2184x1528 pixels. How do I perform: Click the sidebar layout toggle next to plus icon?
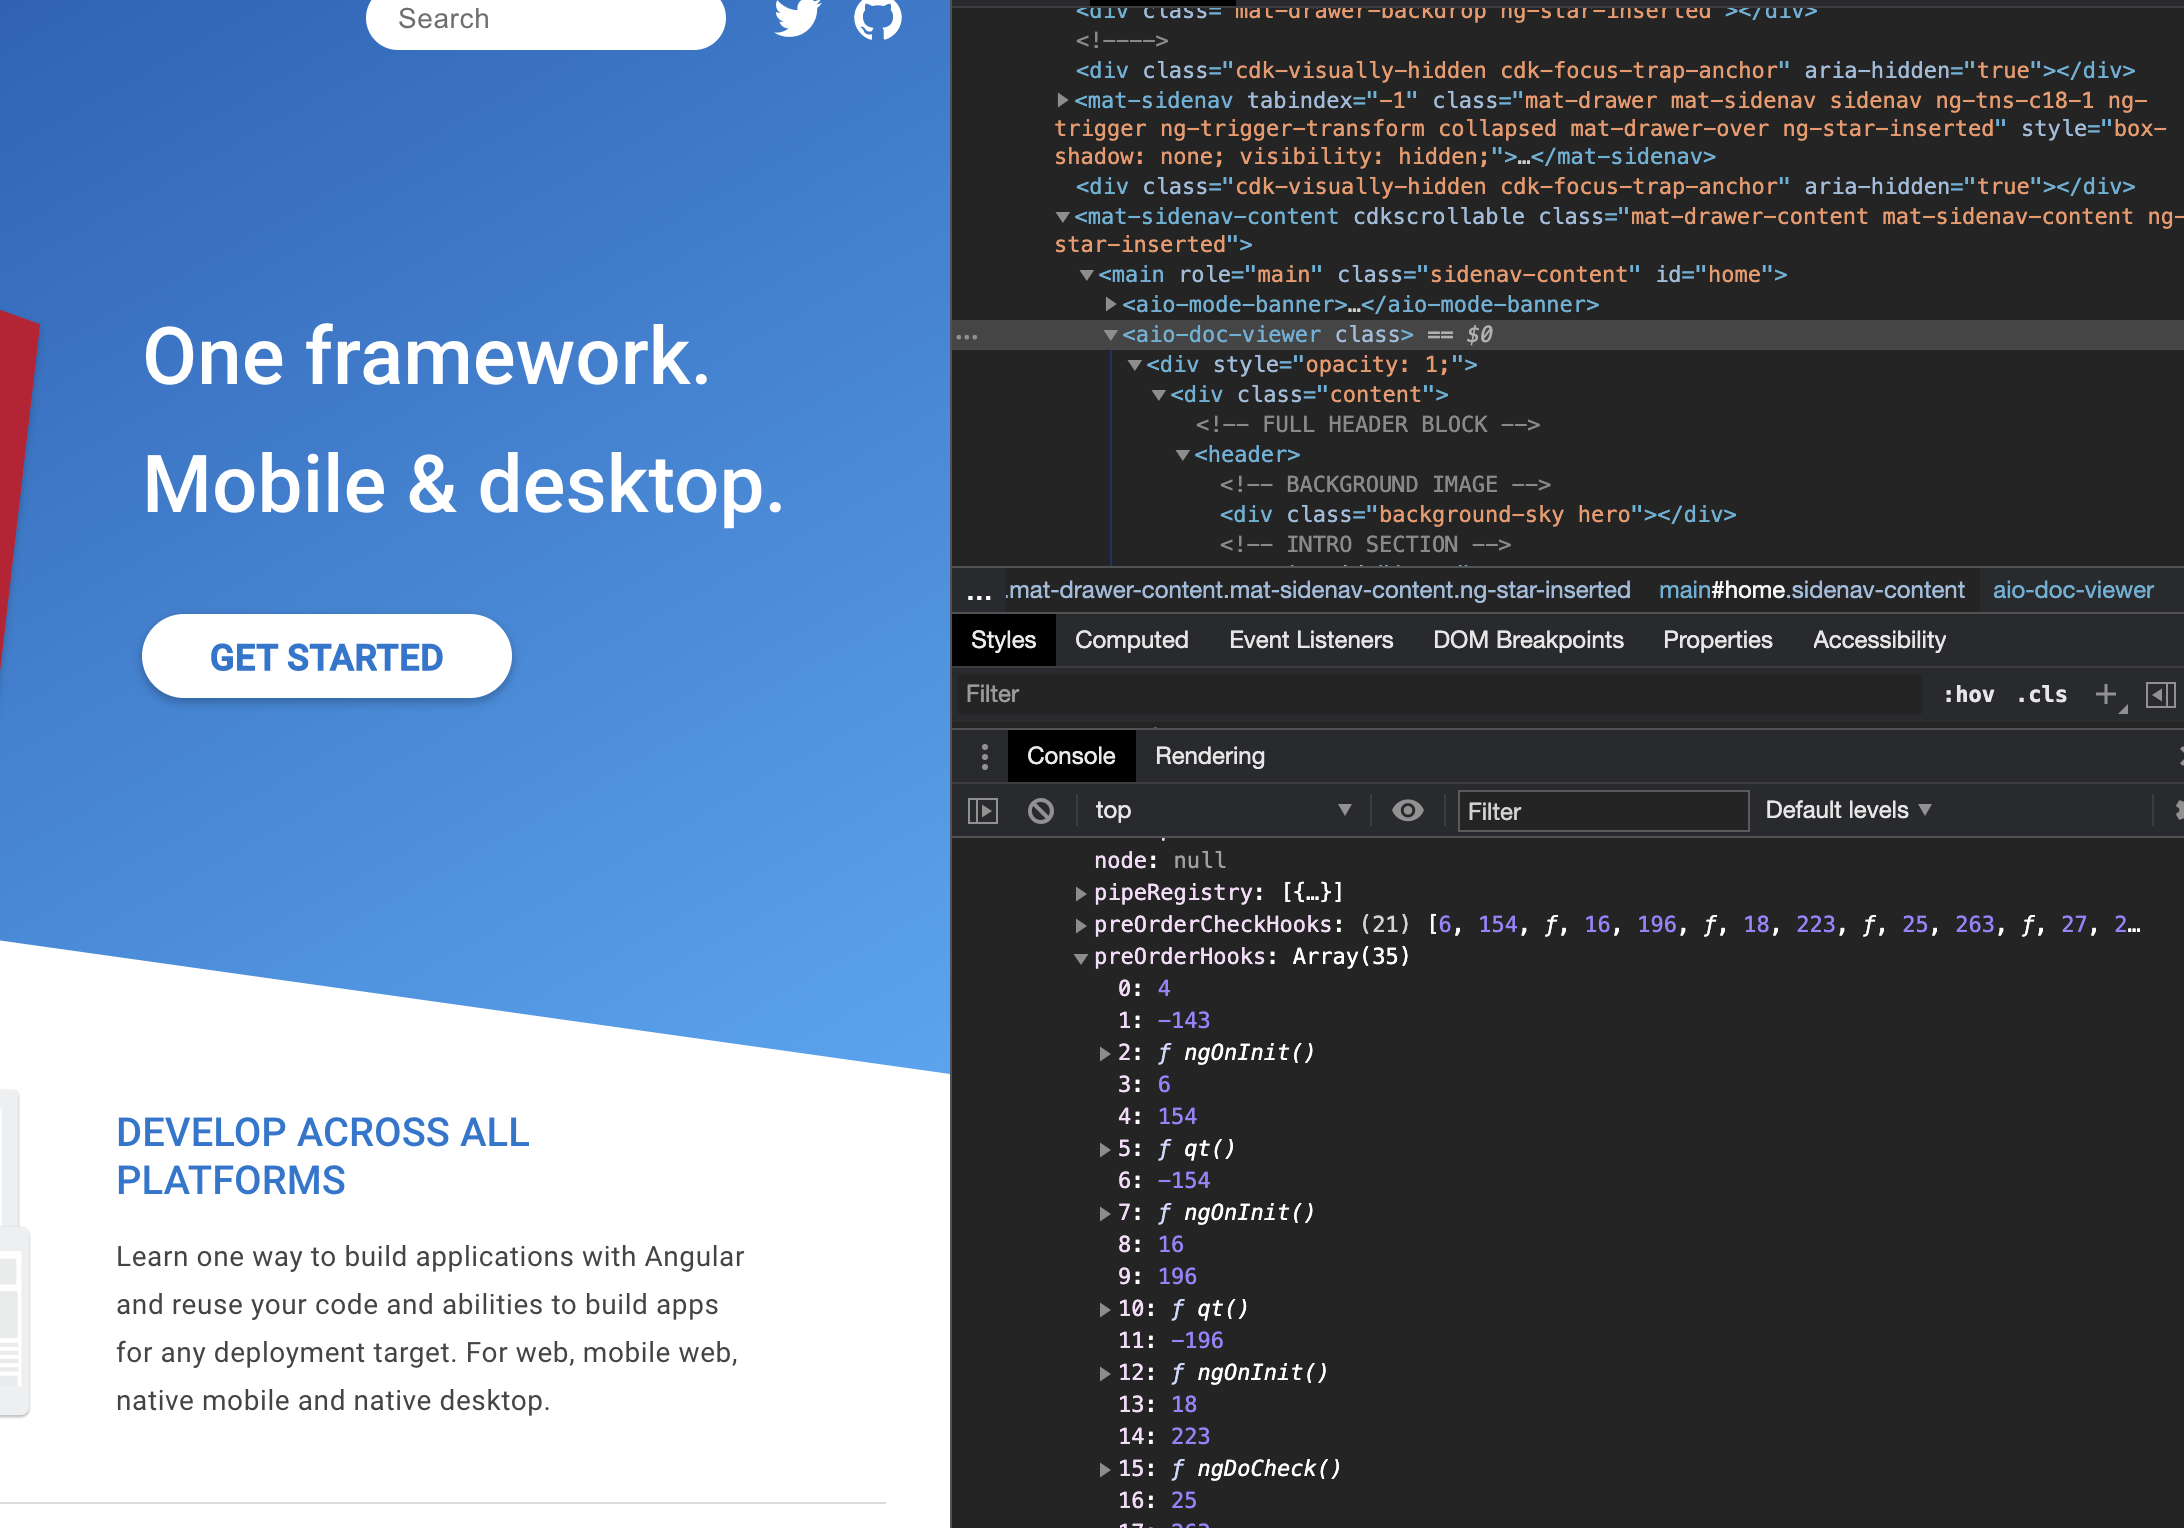[x=2161, y=694]
